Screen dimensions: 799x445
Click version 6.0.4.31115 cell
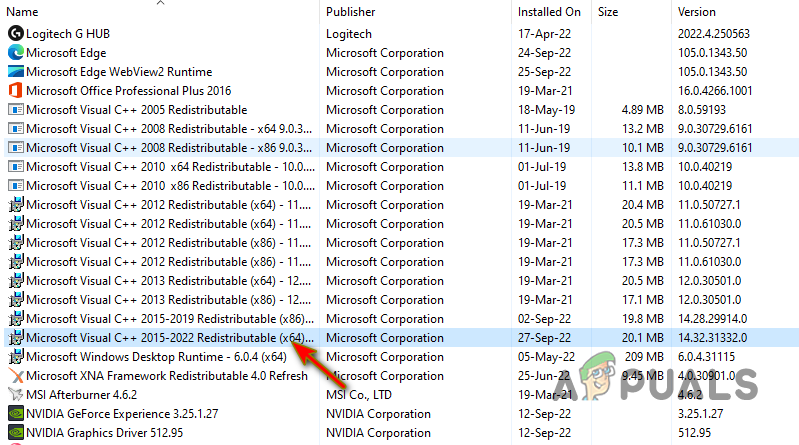click(706, 356)
